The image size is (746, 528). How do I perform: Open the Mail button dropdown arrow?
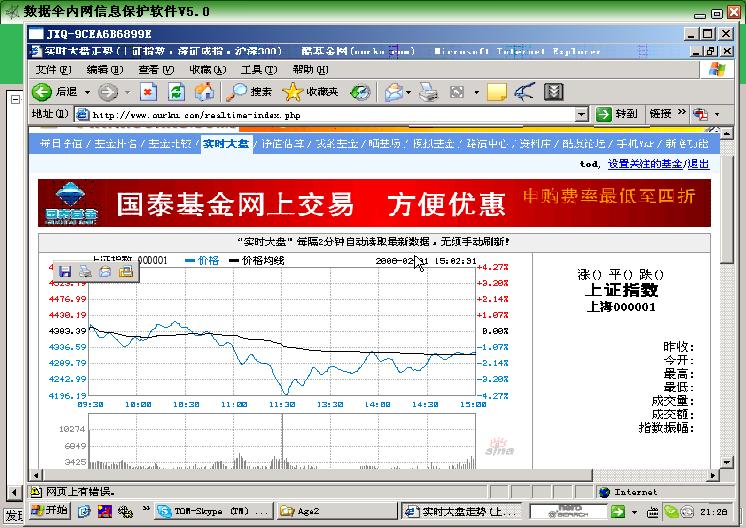point(409,92)
